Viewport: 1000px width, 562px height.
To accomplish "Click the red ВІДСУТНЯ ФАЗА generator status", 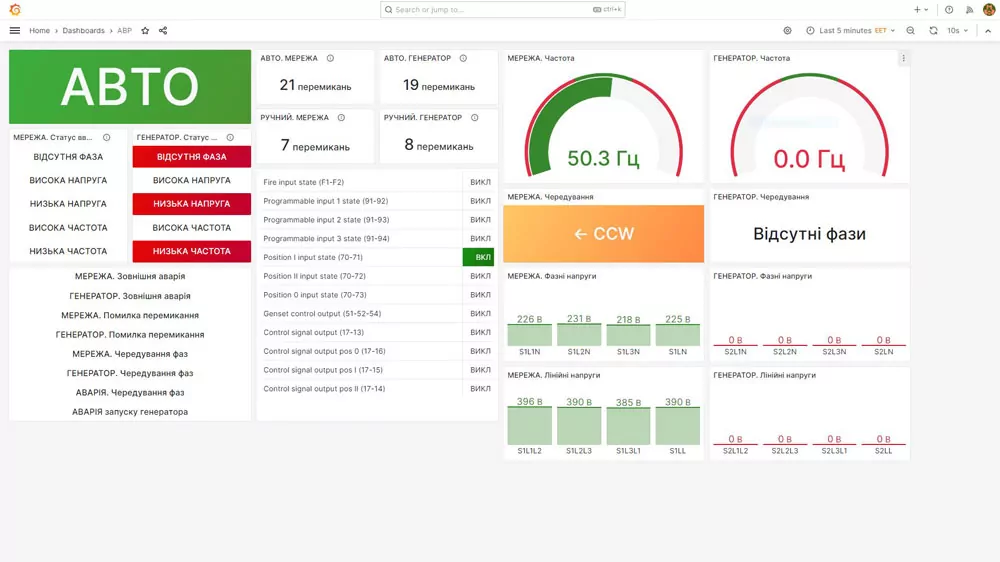I will coord(192,157).
